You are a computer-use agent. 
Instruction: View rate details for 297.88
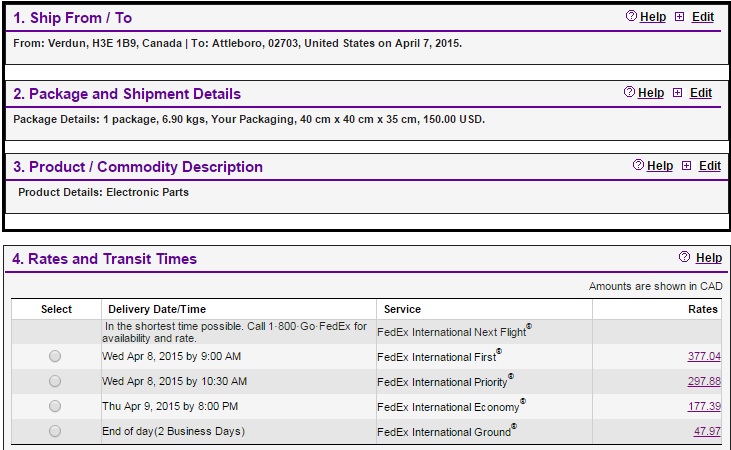tap(704, 381)
